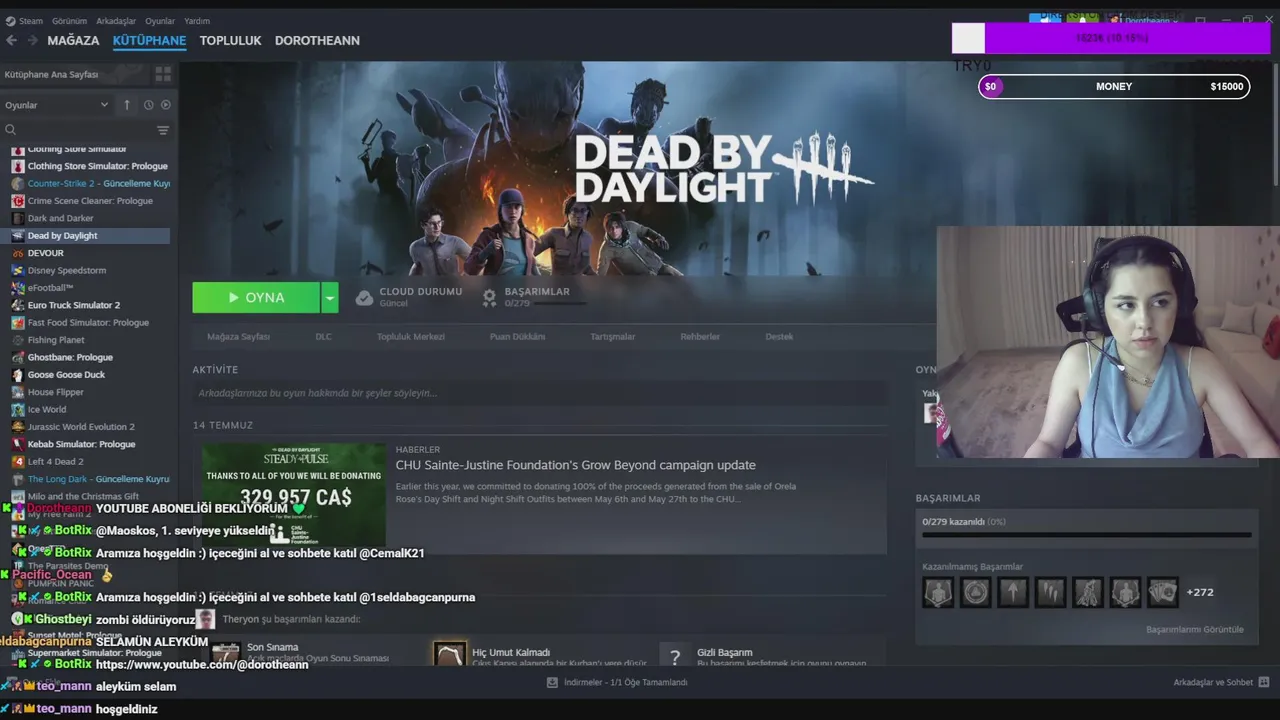Click the activity comment input field
Screen dimensions: 1280x720
click(x=539, y=393)
